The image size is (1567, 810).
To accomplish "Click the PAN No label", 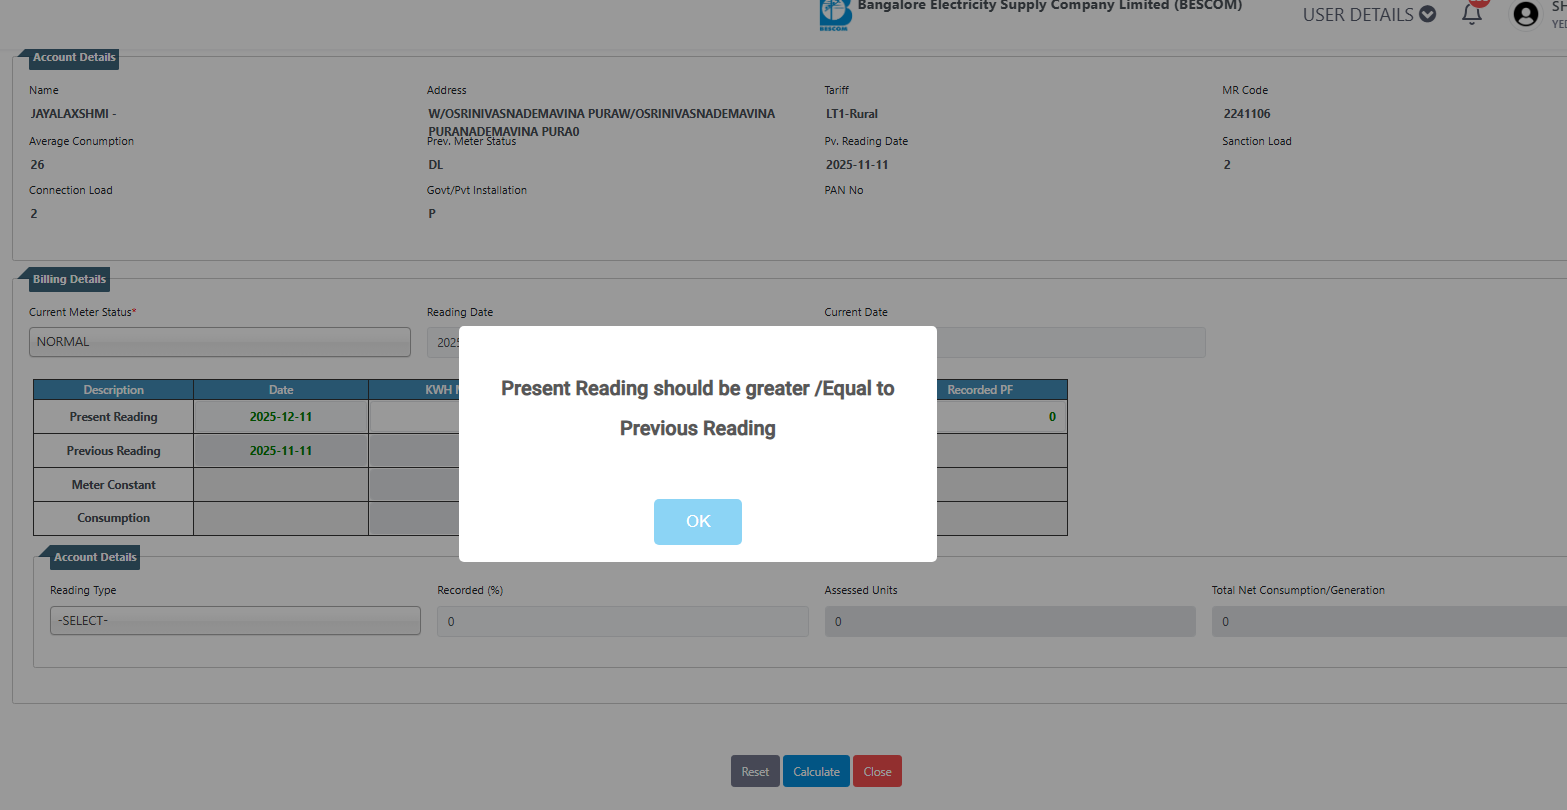I will click(844, 190).
